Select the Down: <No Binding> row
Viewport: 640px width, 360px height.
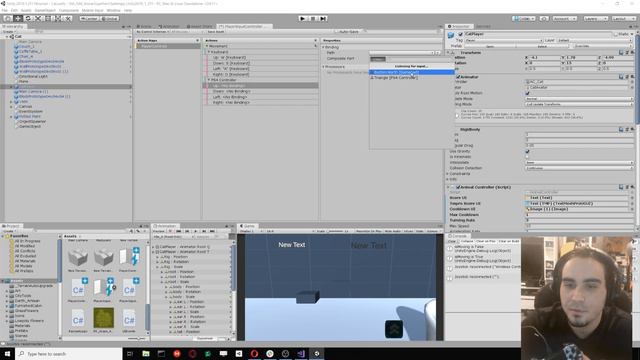[x=261, y=91]
